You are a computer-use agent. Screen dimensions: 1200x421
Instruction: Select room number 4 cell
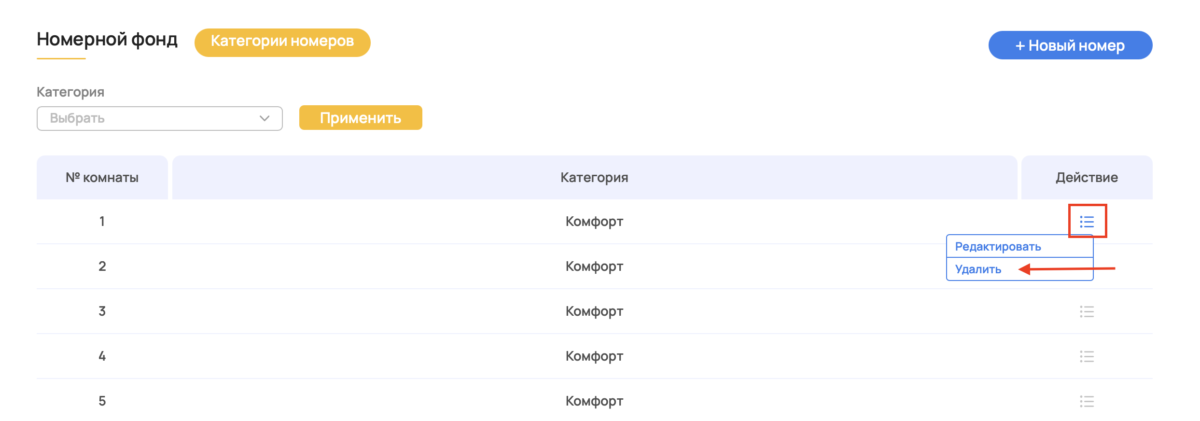102,357
